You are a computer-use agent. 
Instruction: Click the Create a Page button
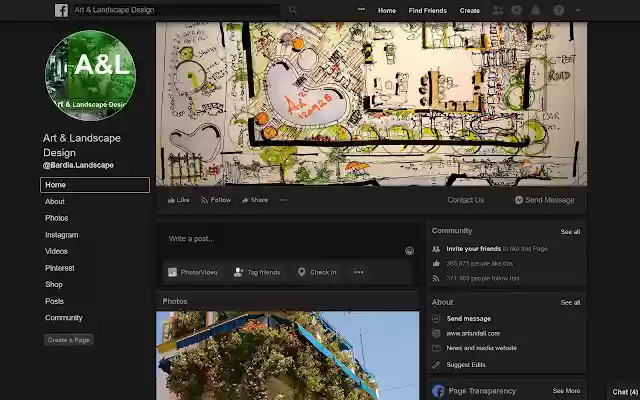coord(69,340)
